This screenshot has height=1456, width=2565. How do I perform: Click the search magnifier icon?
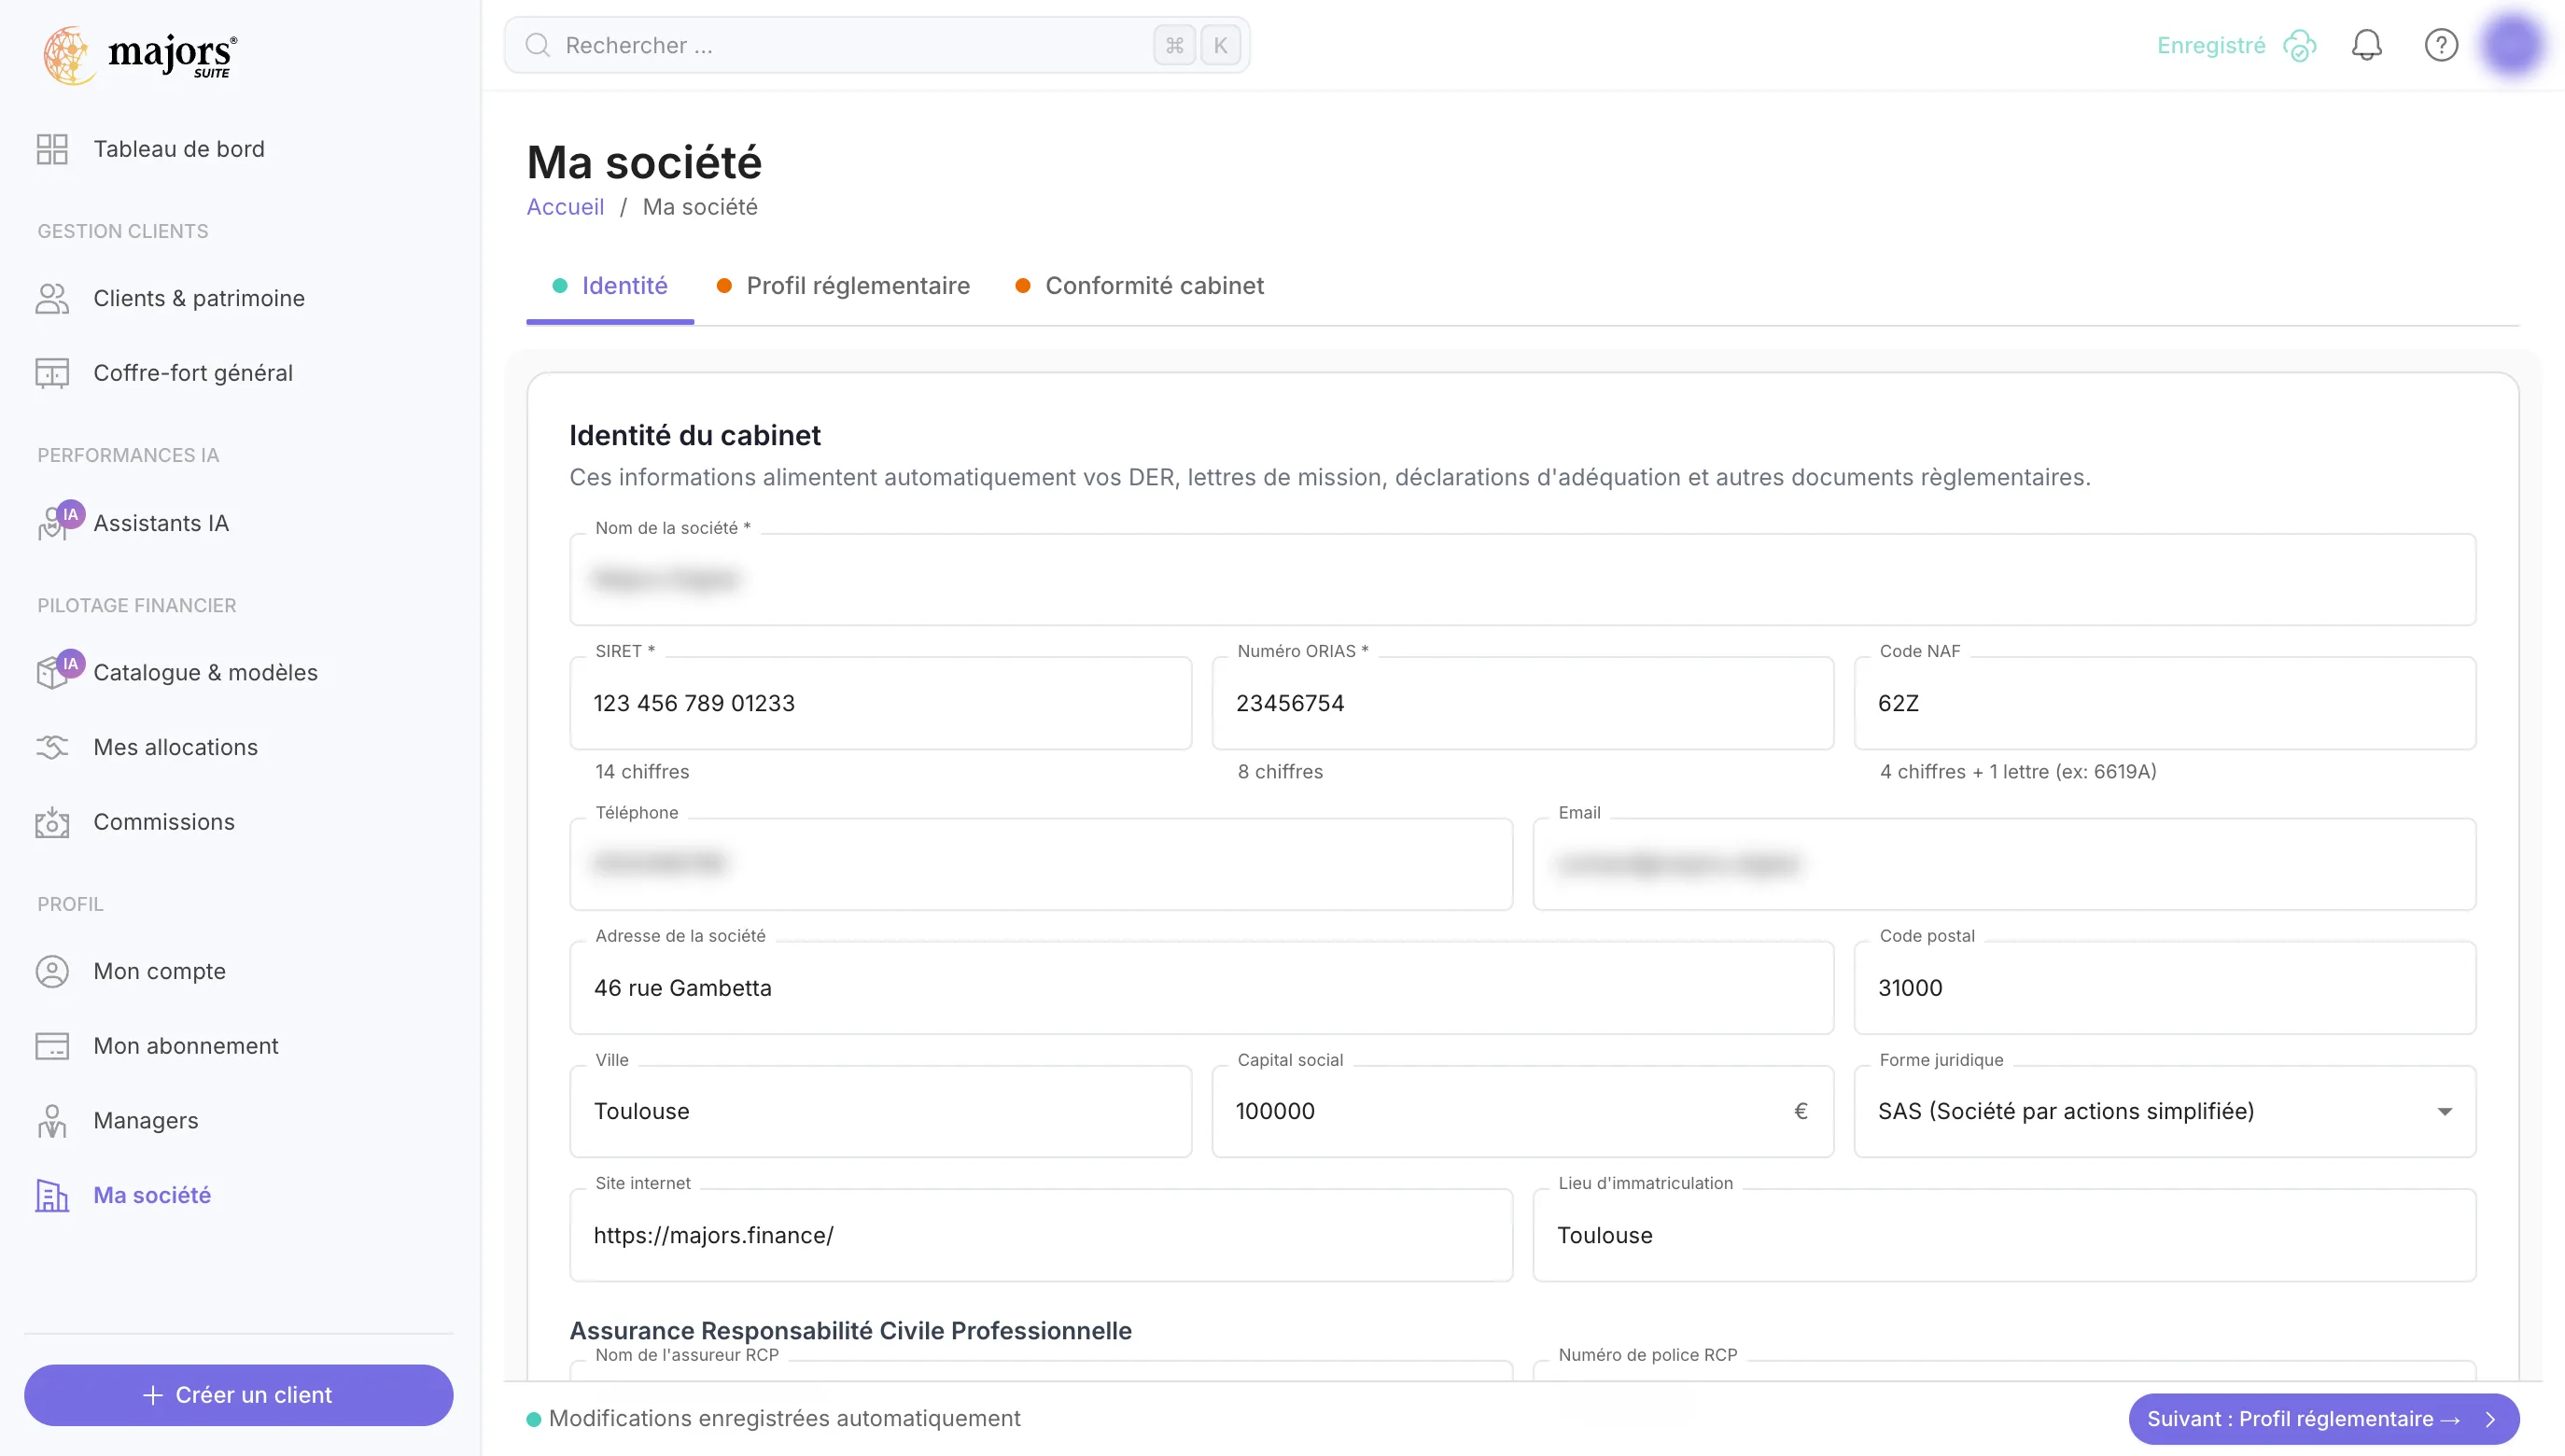click(538, 45)
